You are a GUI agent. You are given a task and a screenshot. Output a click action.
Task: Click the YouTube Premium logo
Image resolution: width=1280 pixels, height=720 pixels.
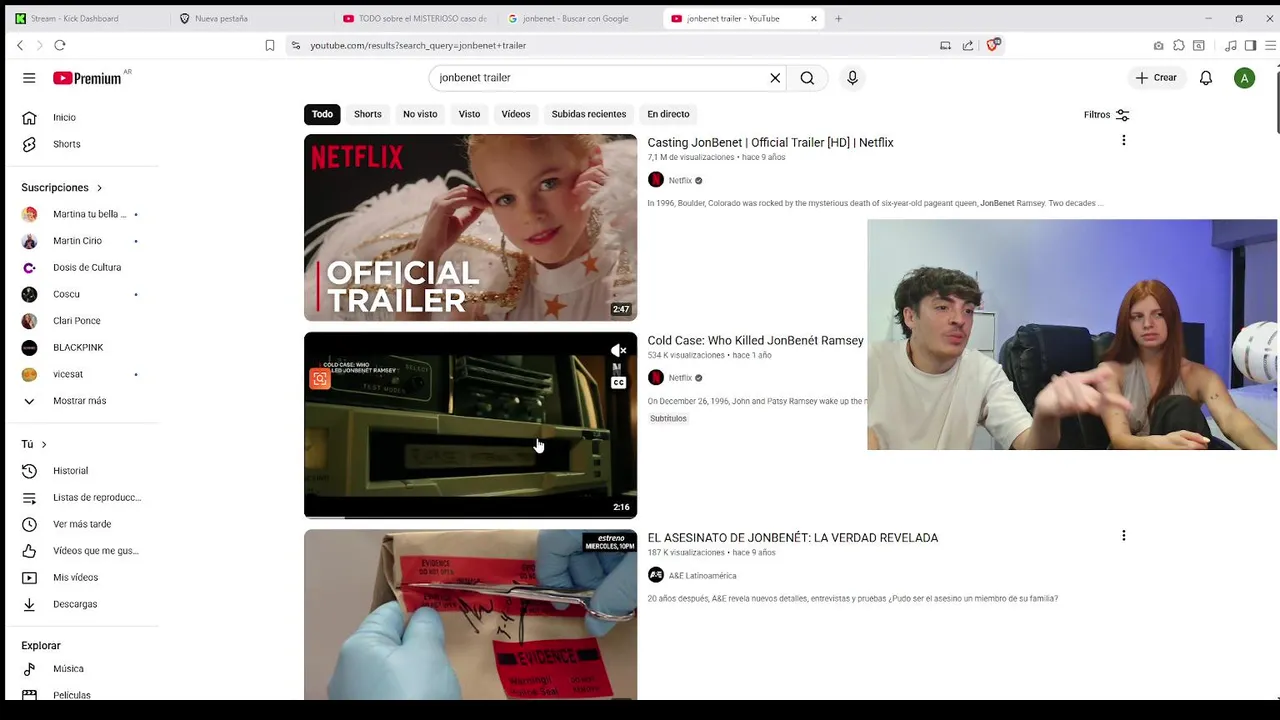click(x=87, y=78)
